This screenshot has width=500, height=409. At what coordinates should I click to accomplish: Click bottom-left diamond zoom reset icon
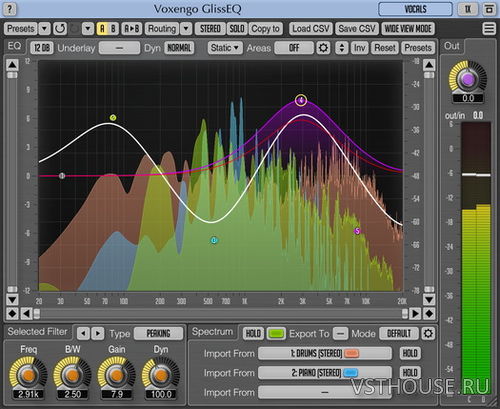point(12,314)
